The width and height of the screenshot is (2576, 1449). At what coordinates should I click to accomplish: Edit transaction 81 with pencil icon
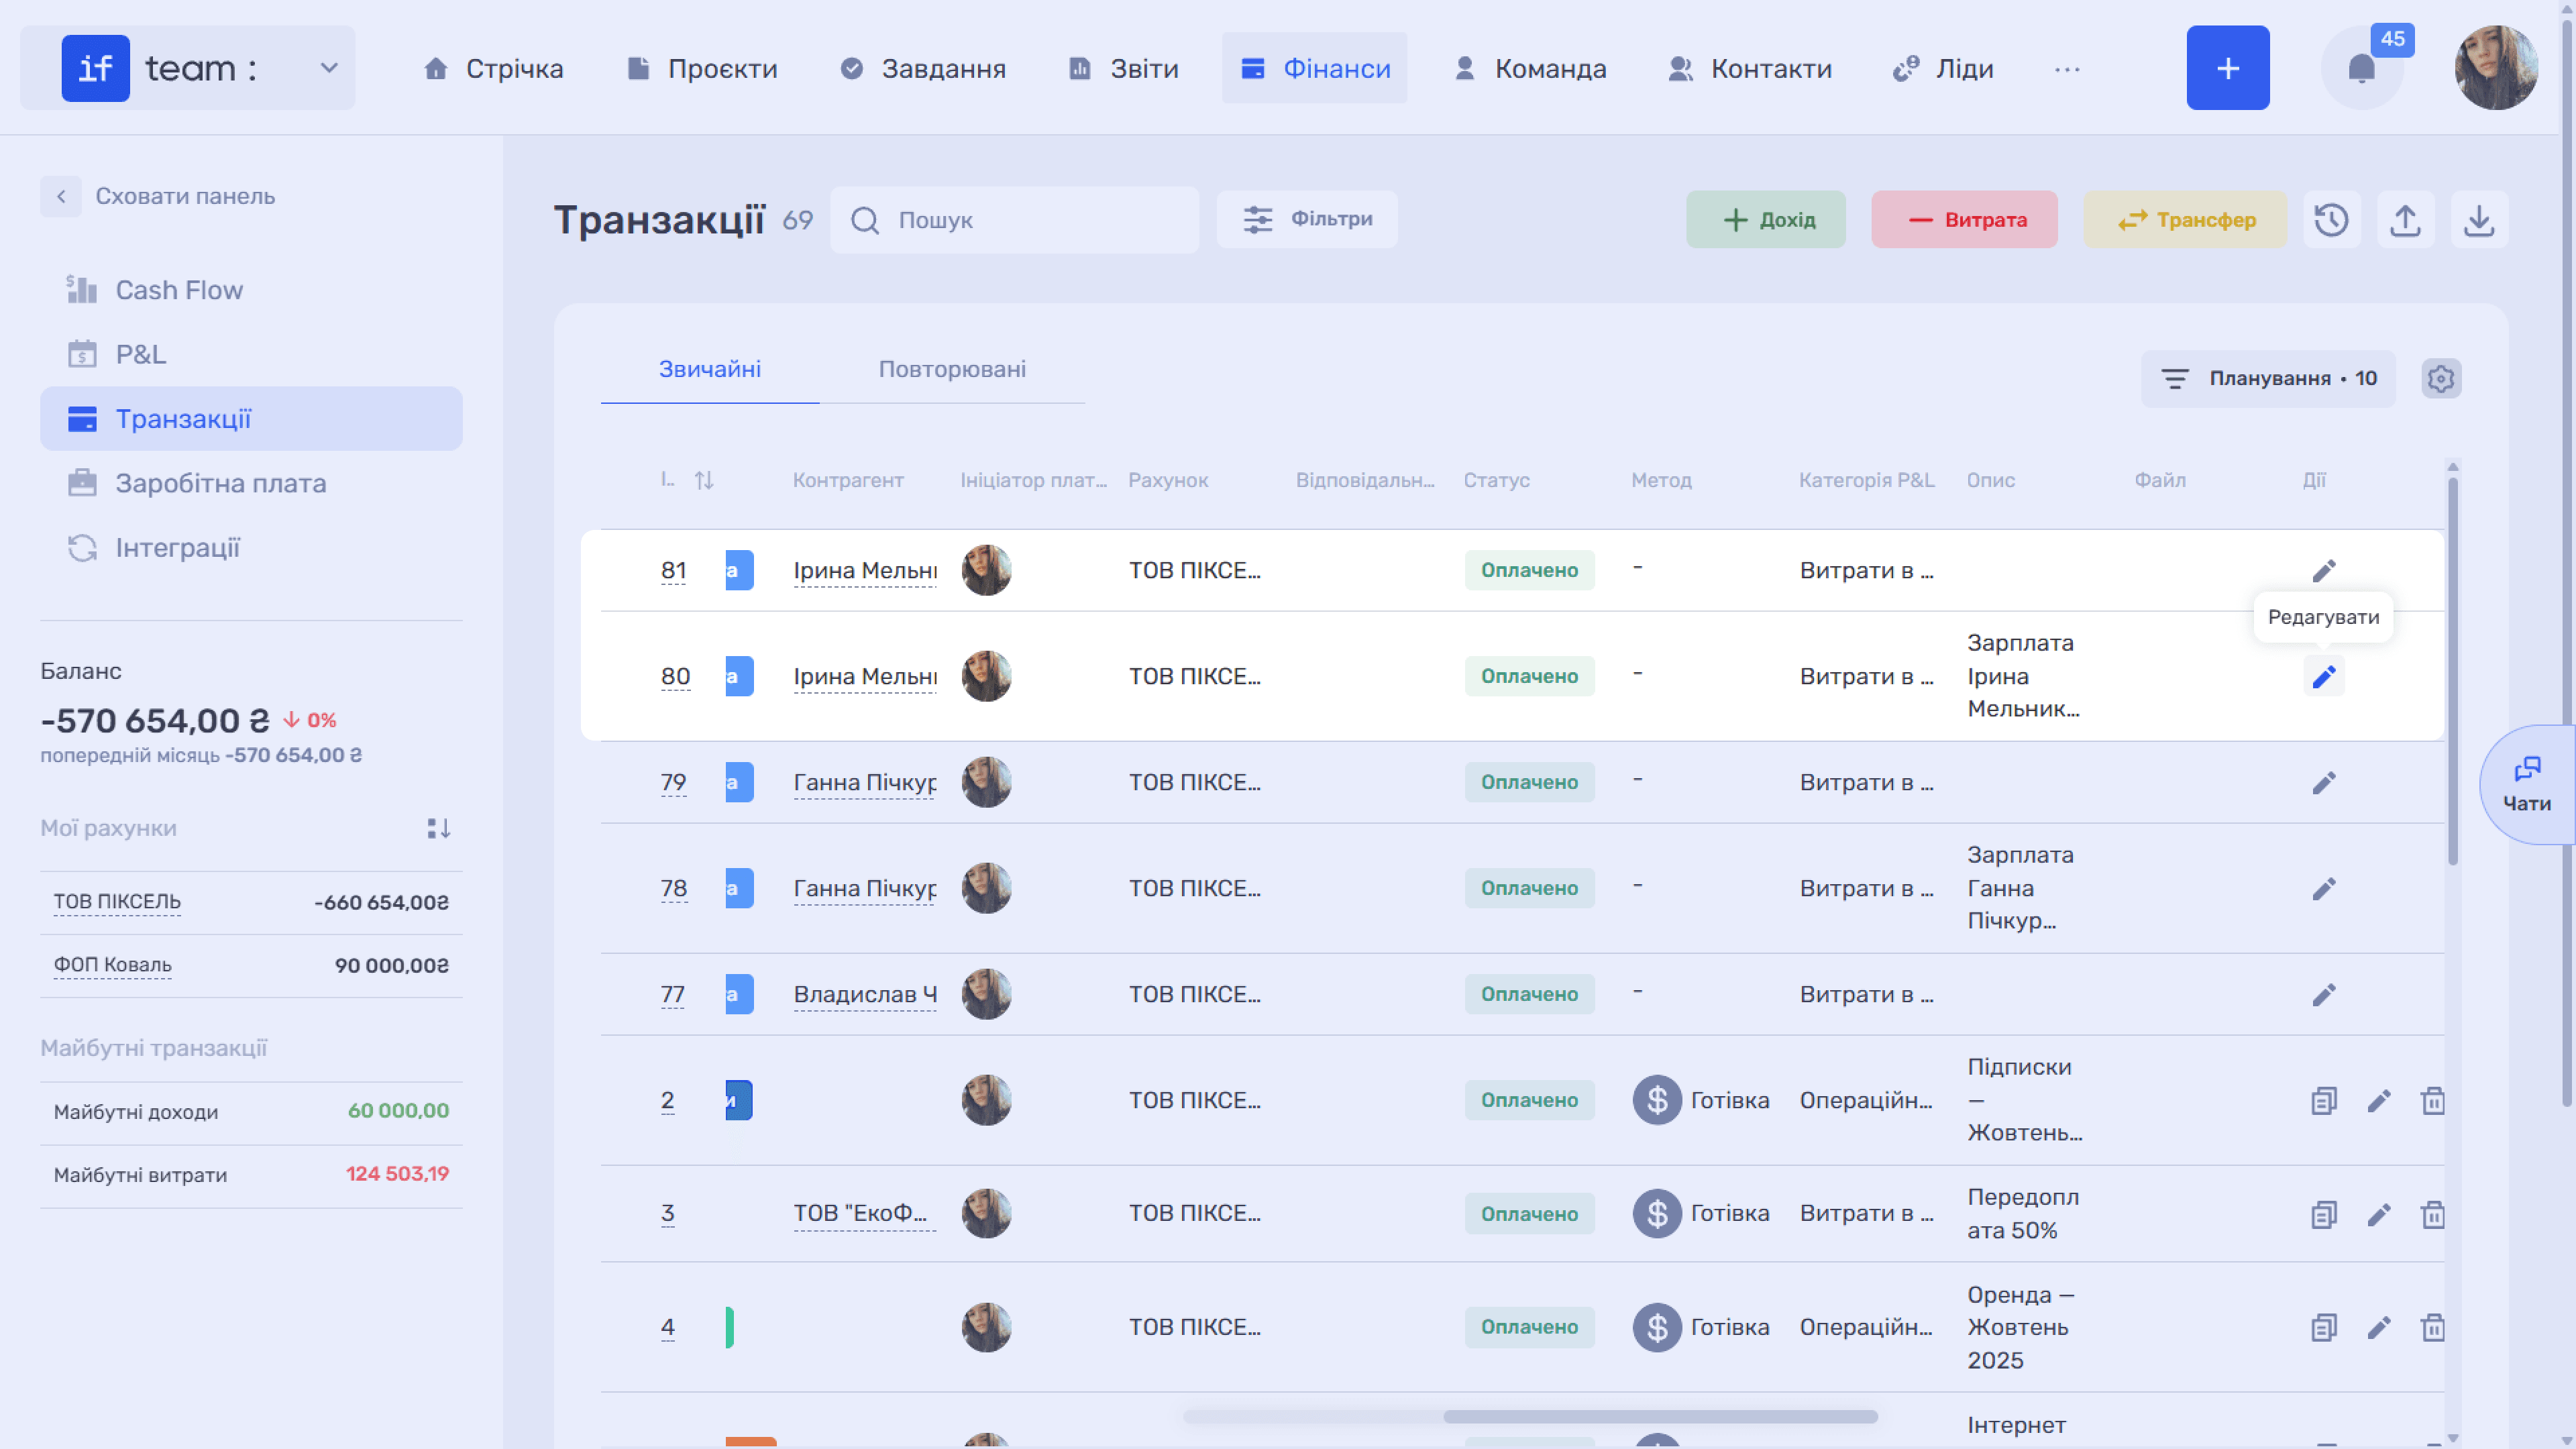click(x=2324, y=570)
